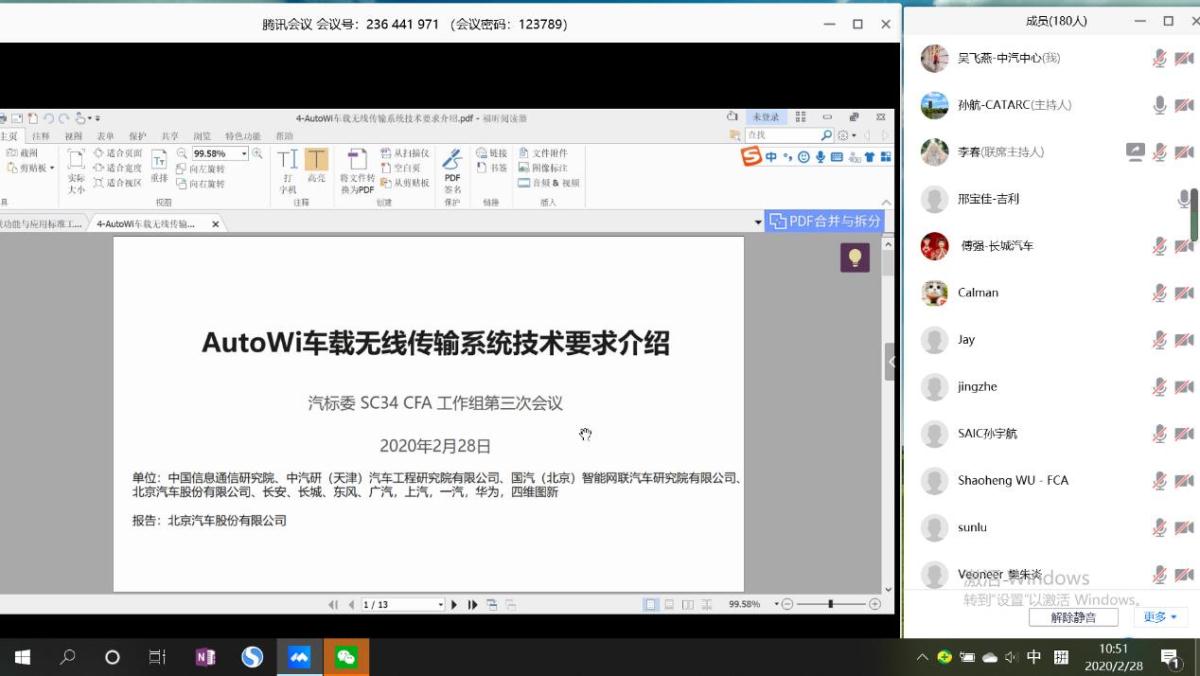This screenshot has height=676, width=1200.
Task: Open WeChat from the Windows taskbar
Action: (347, 657)
